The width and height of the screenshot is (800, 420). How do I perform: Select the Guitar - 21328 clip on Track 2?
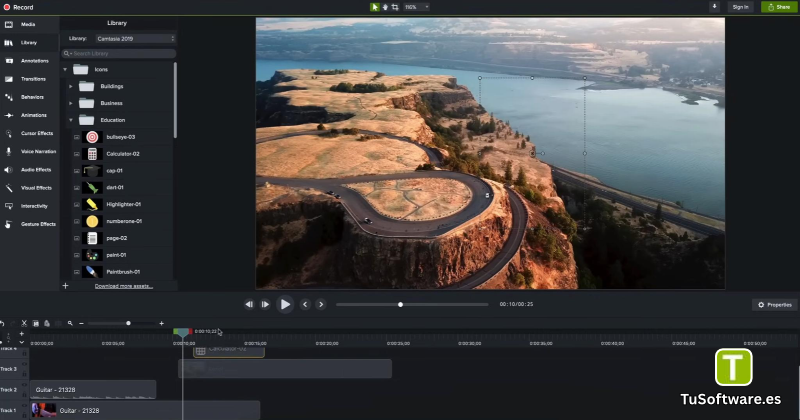(x=93, y=389)
